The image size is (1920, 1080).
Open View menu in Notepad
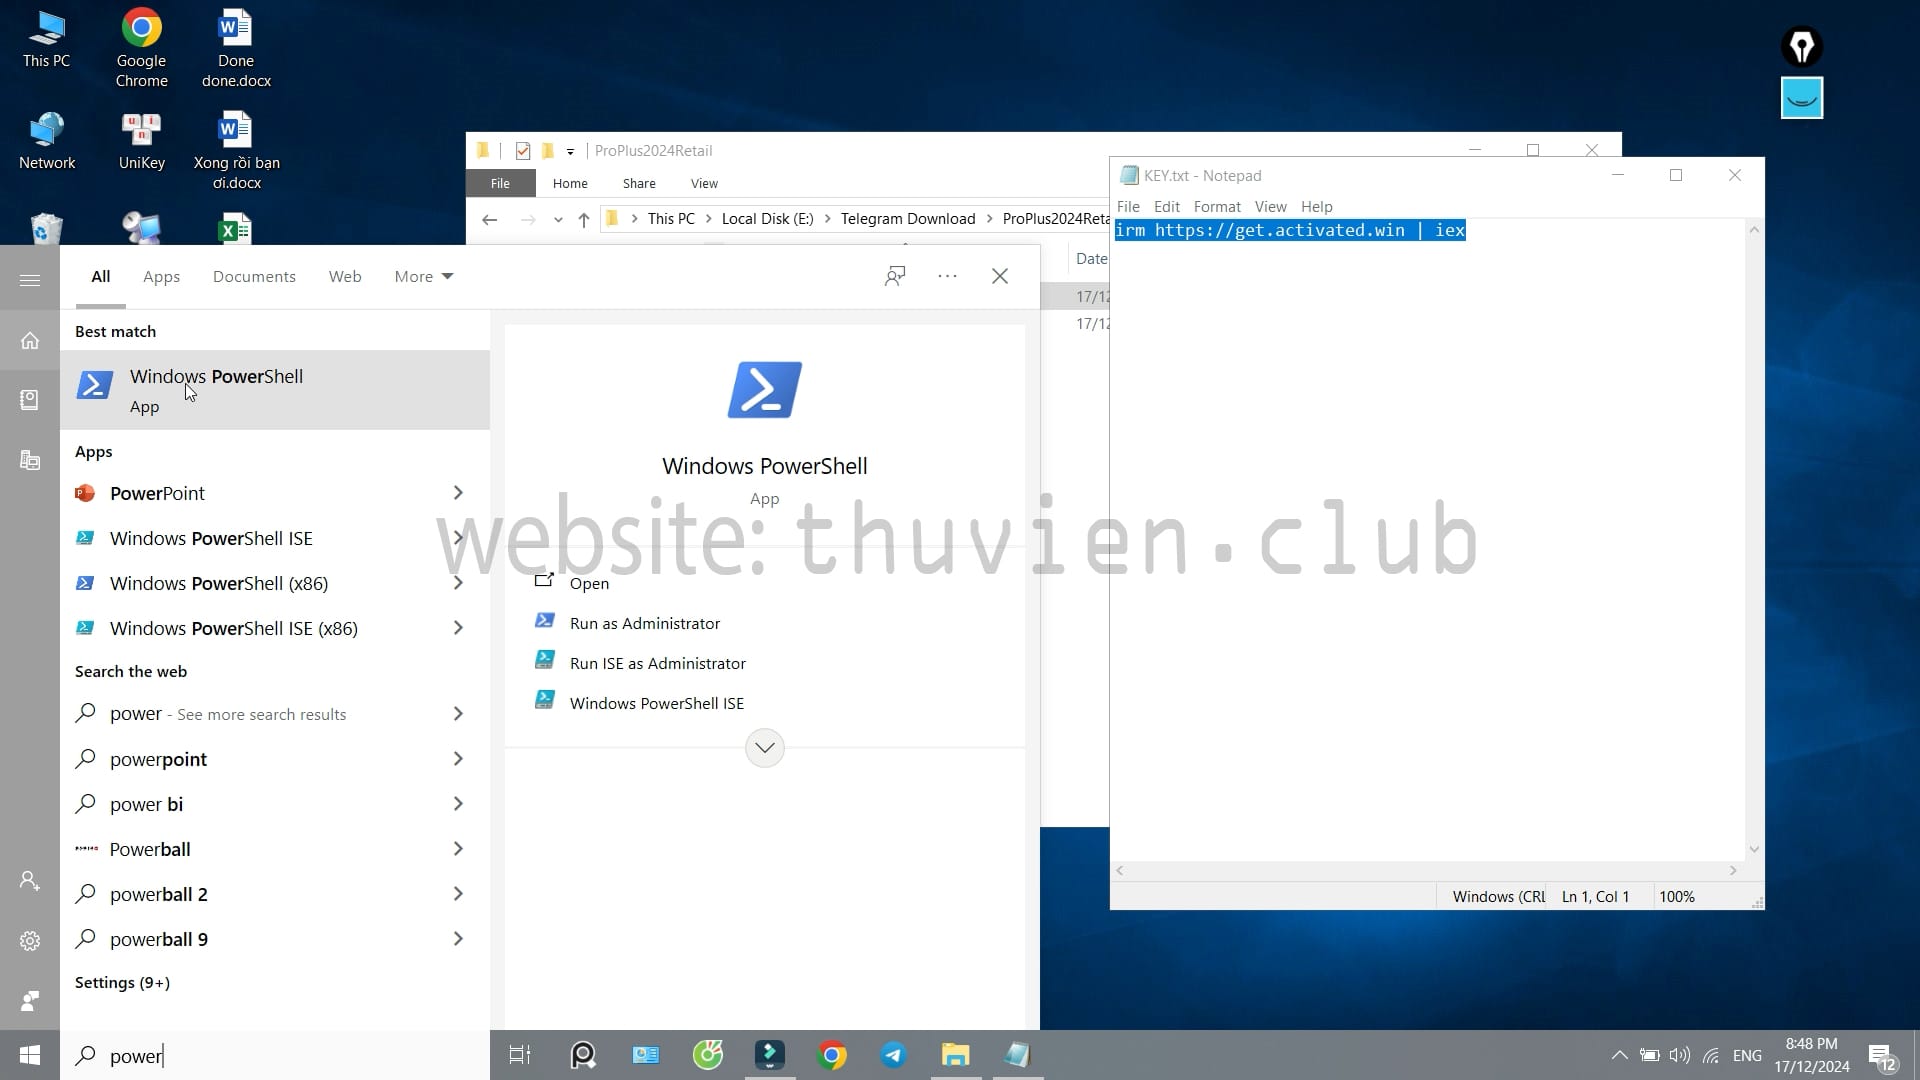pyautogui.click(x=1270, y=206)
